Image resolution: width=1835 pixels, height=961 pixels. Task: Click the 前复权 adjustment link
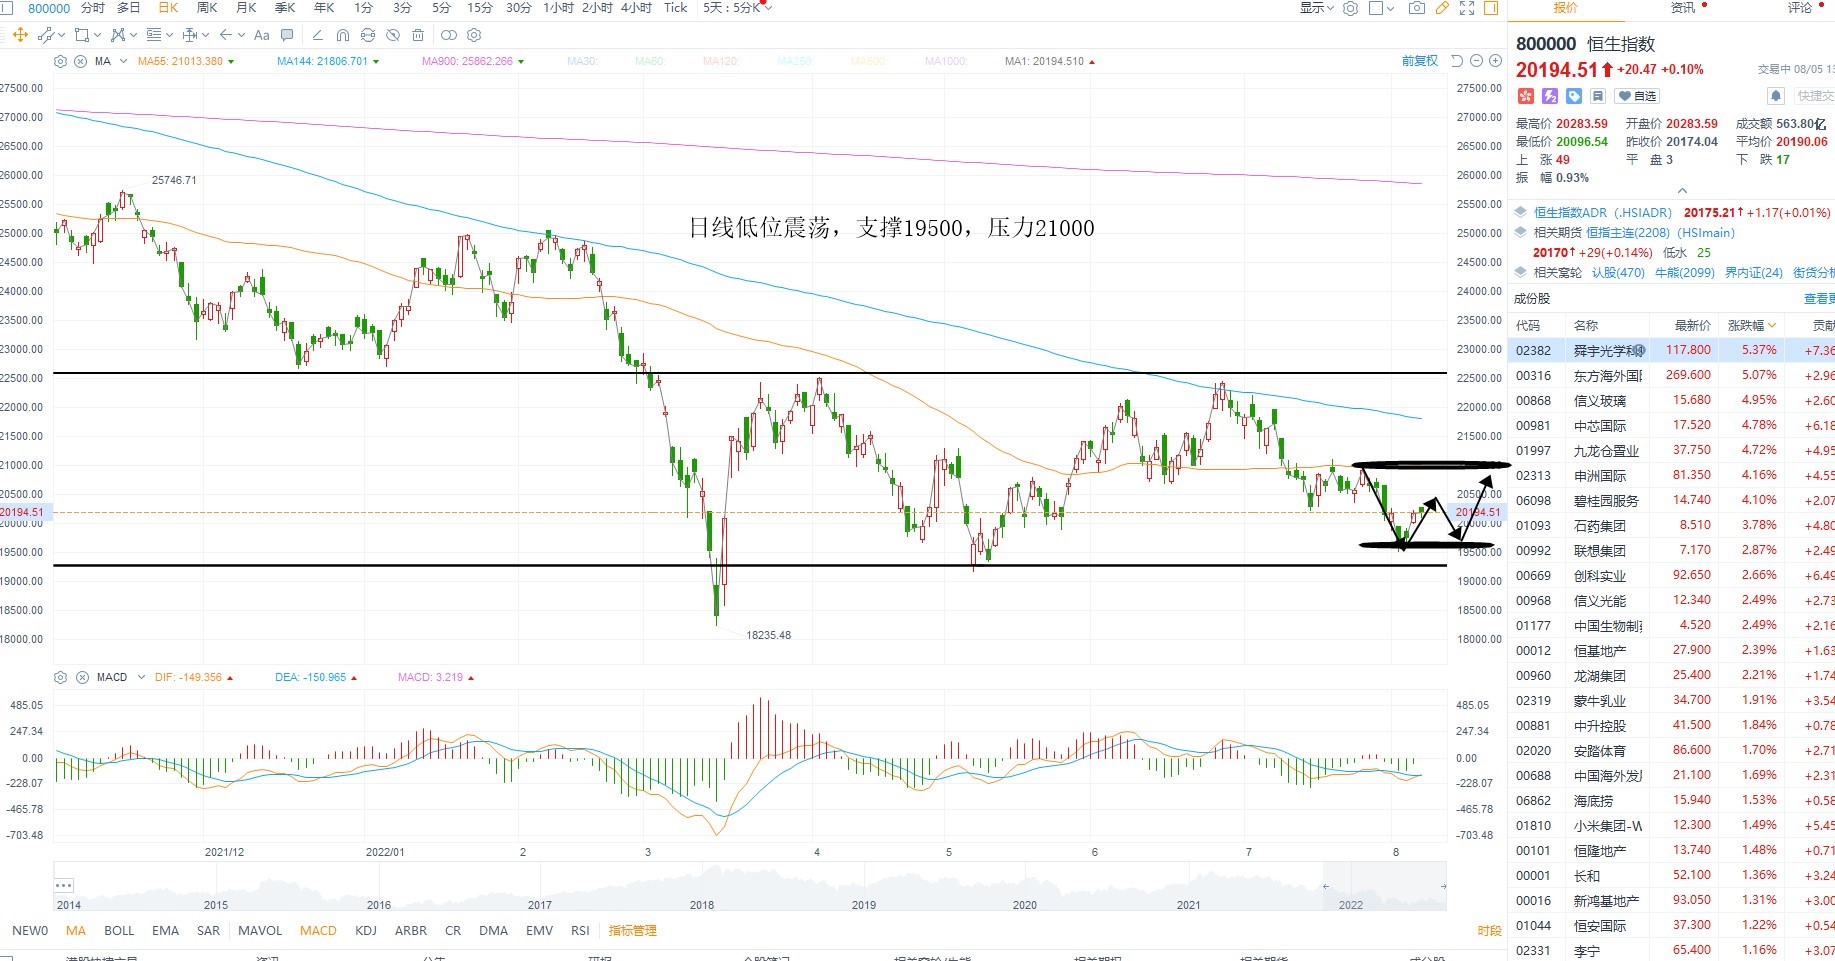[1420, 61]
